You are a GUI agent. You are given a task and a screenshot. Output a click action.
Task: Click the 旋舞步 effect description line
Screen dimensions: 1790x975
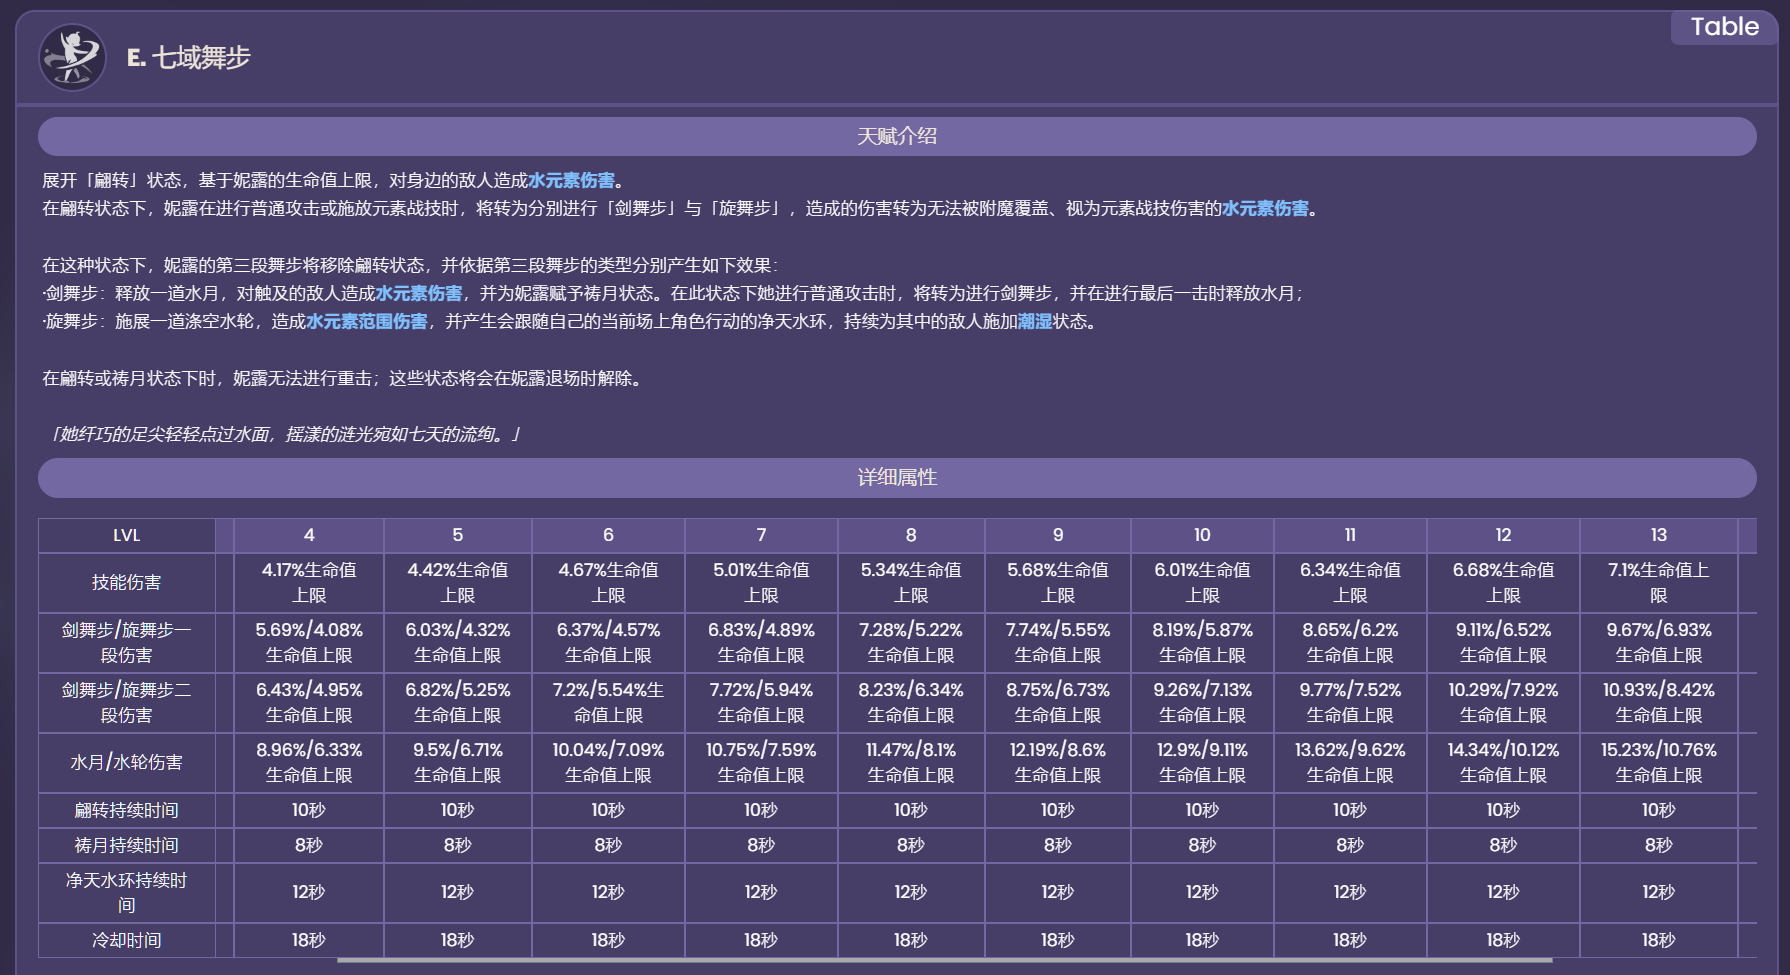coord(570,321)
